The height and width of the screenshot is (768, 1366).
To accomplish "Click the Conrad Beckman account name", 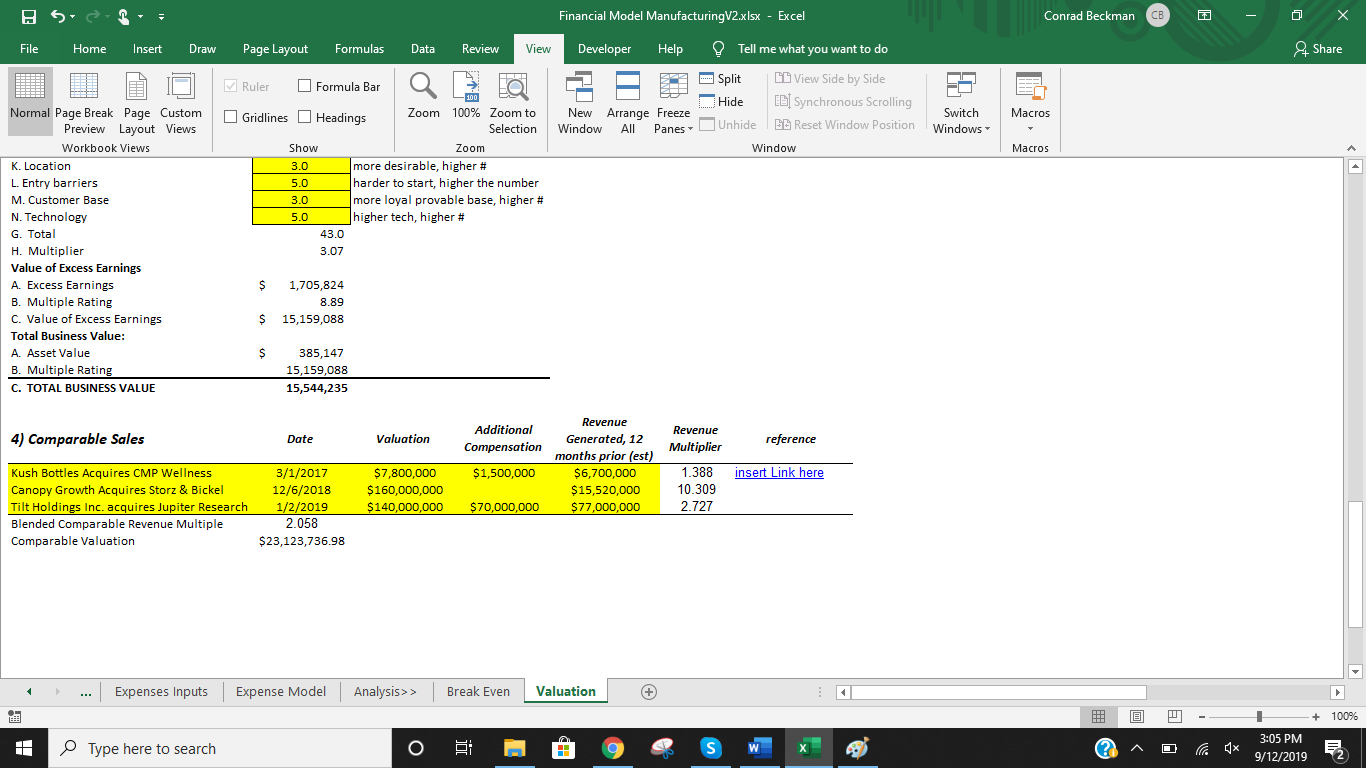I will pos(1088,16).
